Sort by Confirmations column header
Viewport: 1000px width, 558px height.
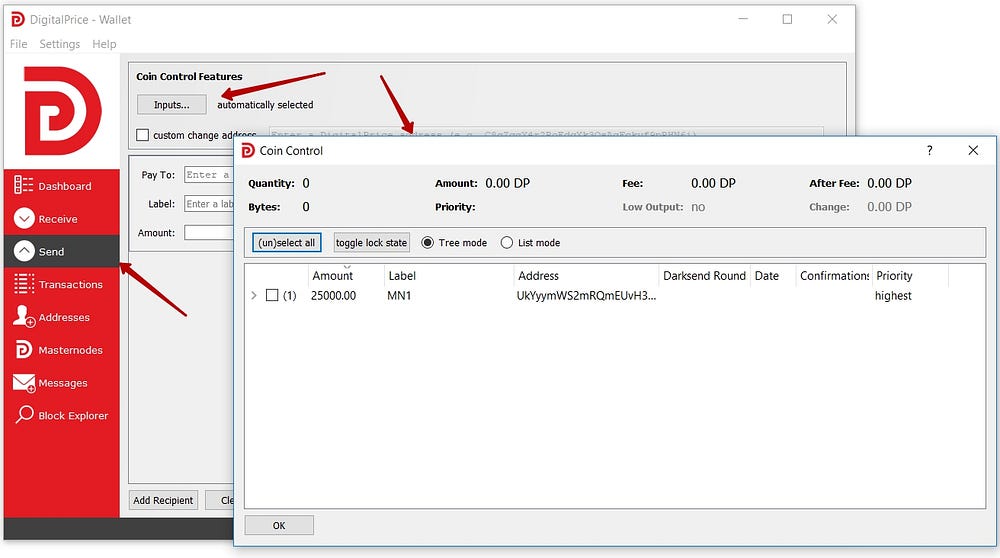834,275
